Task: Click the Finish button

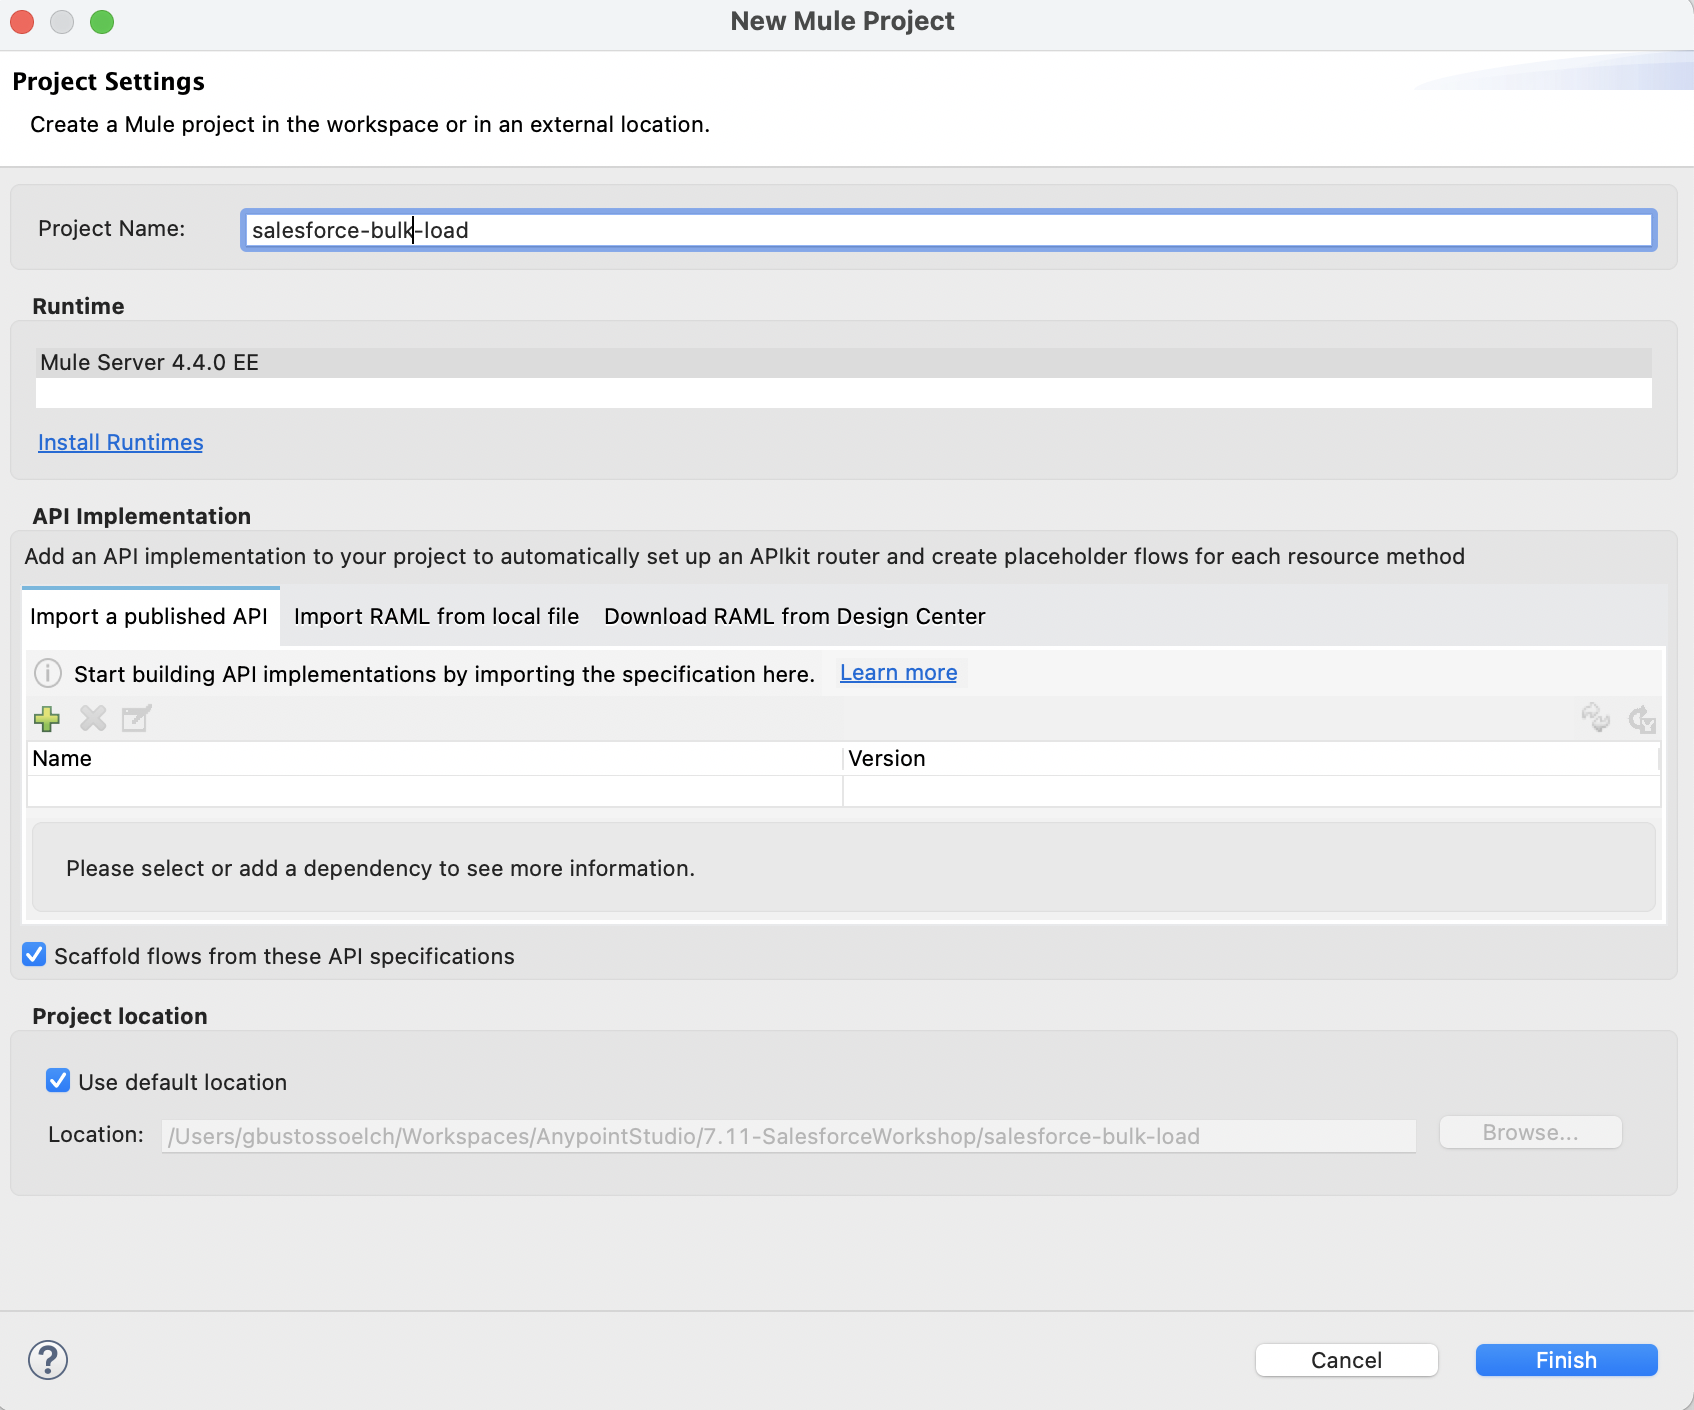Action: coord(1565,1360)
